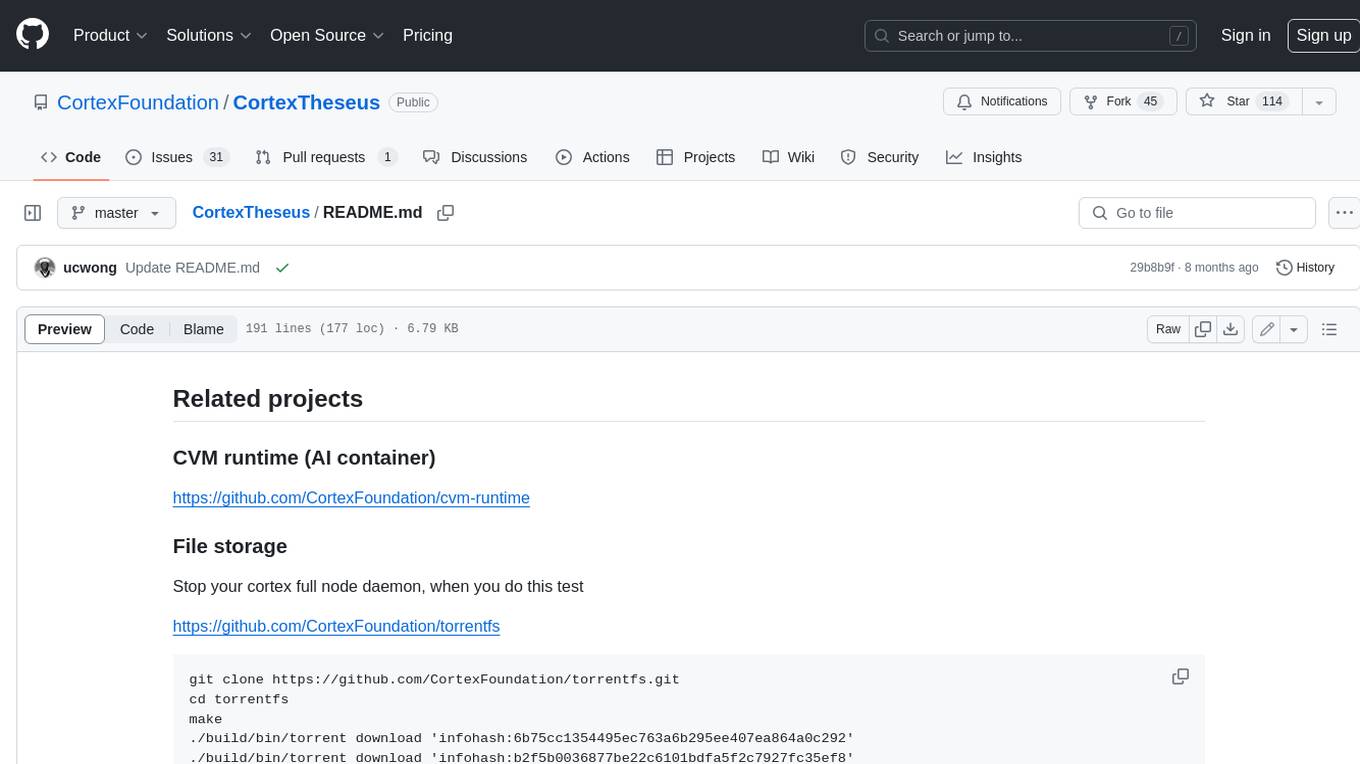Expand the Open Source menu
1360x764 pixels.
point(327,35)
